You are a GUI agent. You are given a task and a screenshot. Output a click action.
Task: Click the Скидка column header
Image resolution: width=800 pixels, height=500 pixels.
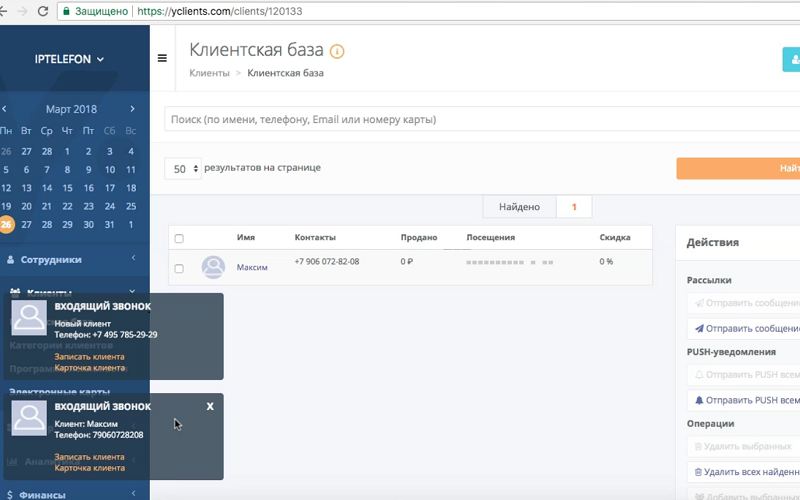pyautogui.click(x=615, y=237)
